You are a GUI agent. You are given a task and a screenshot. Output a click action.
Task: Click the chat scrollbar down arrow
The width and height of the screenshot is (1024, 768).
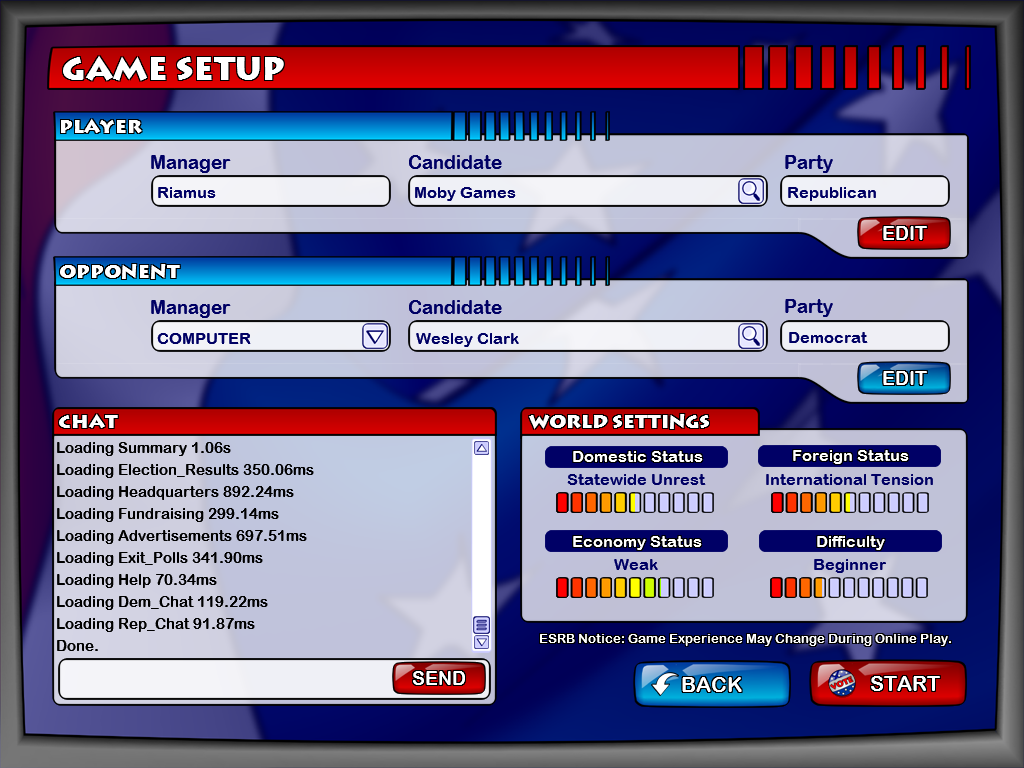coord(481,644)
